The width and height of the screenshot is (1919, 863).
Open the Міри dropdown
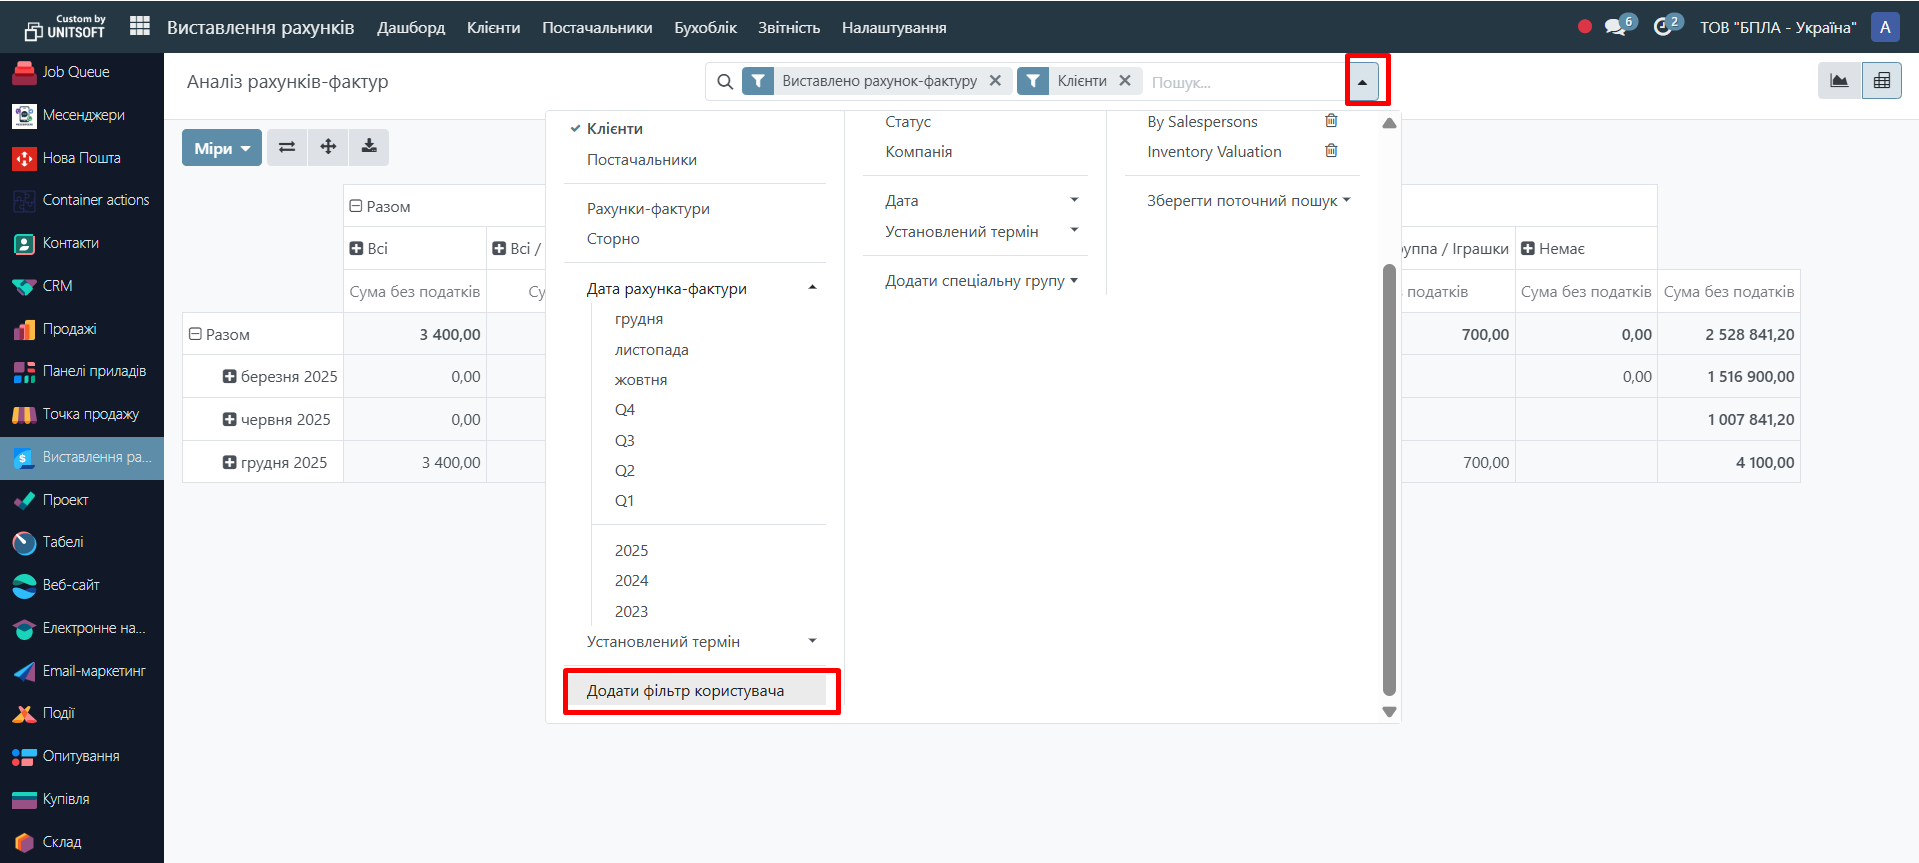[221, 148]
